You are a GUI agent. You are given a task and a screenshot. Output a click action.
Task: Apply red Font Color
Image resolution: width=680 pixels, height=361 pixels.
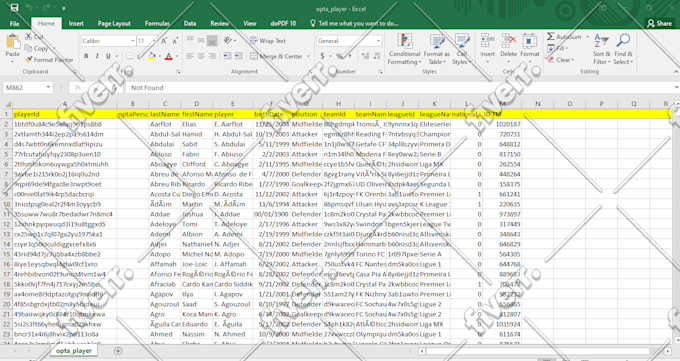point(169,56)
